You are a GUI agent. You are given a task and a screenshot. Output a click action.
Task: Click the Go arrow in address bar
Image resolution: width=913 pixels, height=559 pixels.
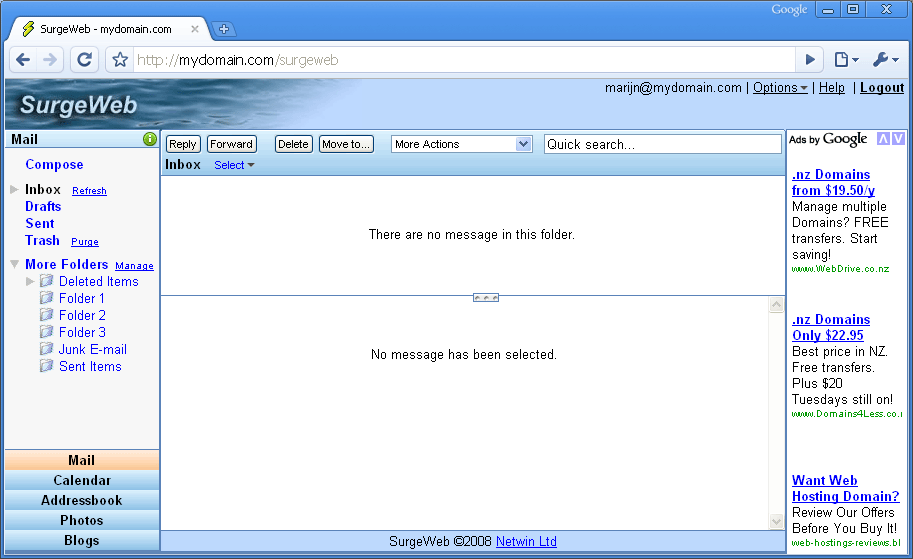[811, 60]
